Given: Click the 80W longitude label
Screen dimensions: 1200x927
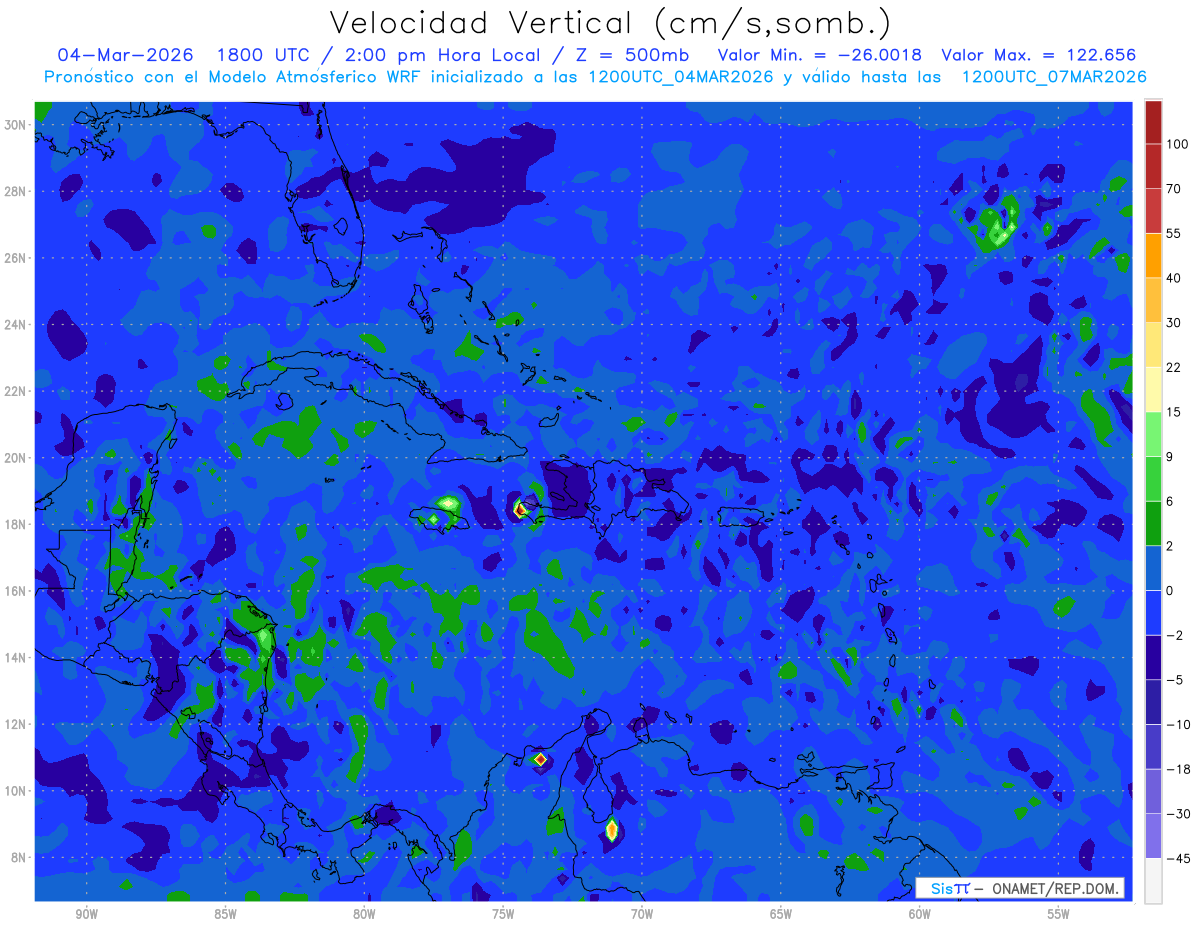Looking at the screenshot, I should (x=364, y=914).
